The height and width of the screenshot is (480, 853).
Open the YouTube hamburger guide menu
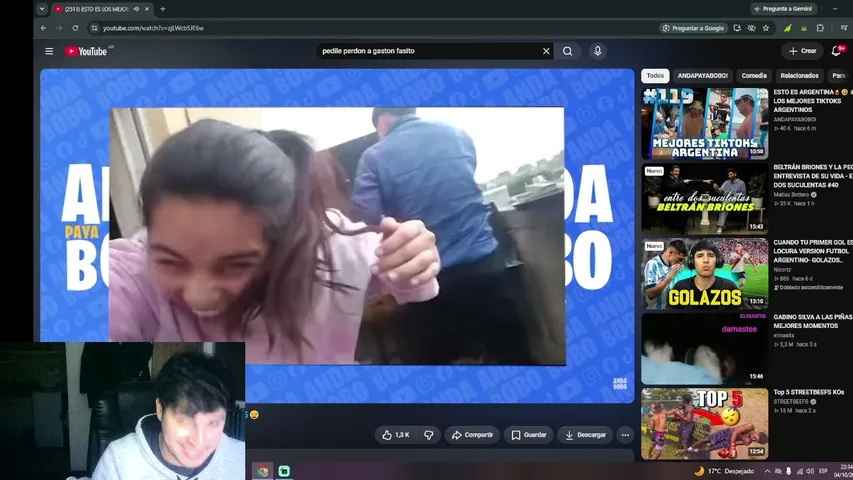(x=49, y=51)
